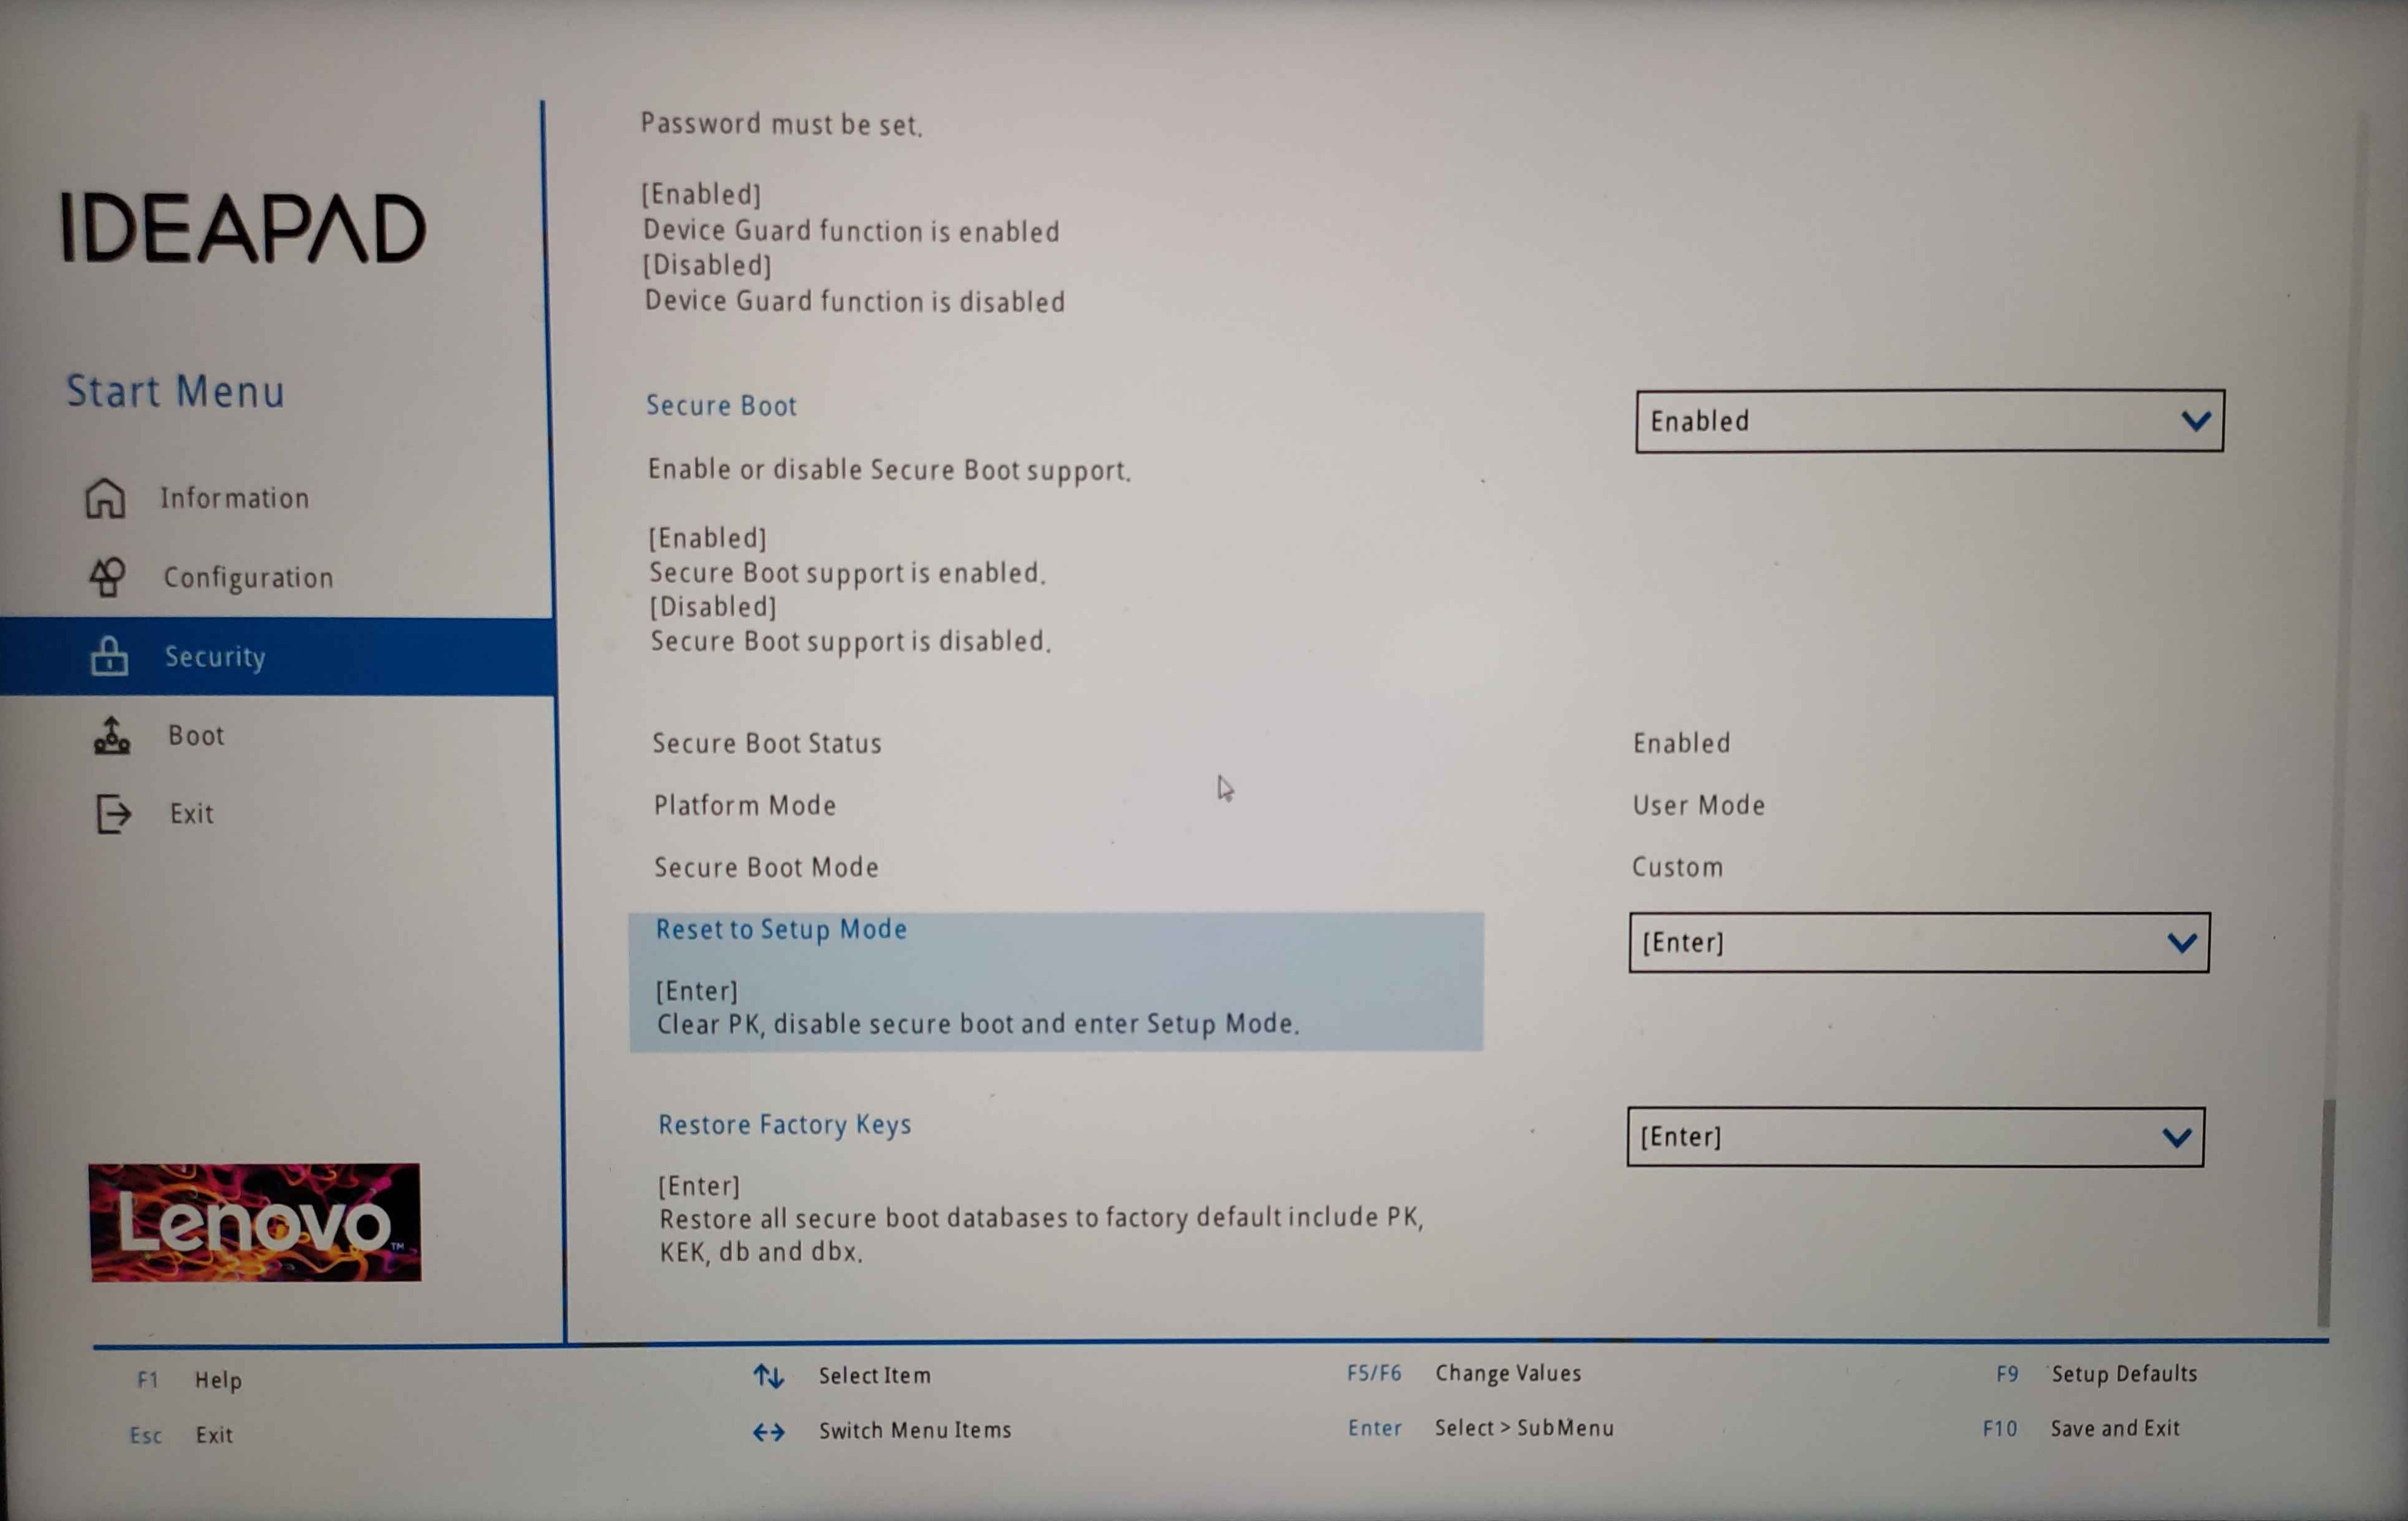Click the Secure Boot setting label

pos(721,405)
